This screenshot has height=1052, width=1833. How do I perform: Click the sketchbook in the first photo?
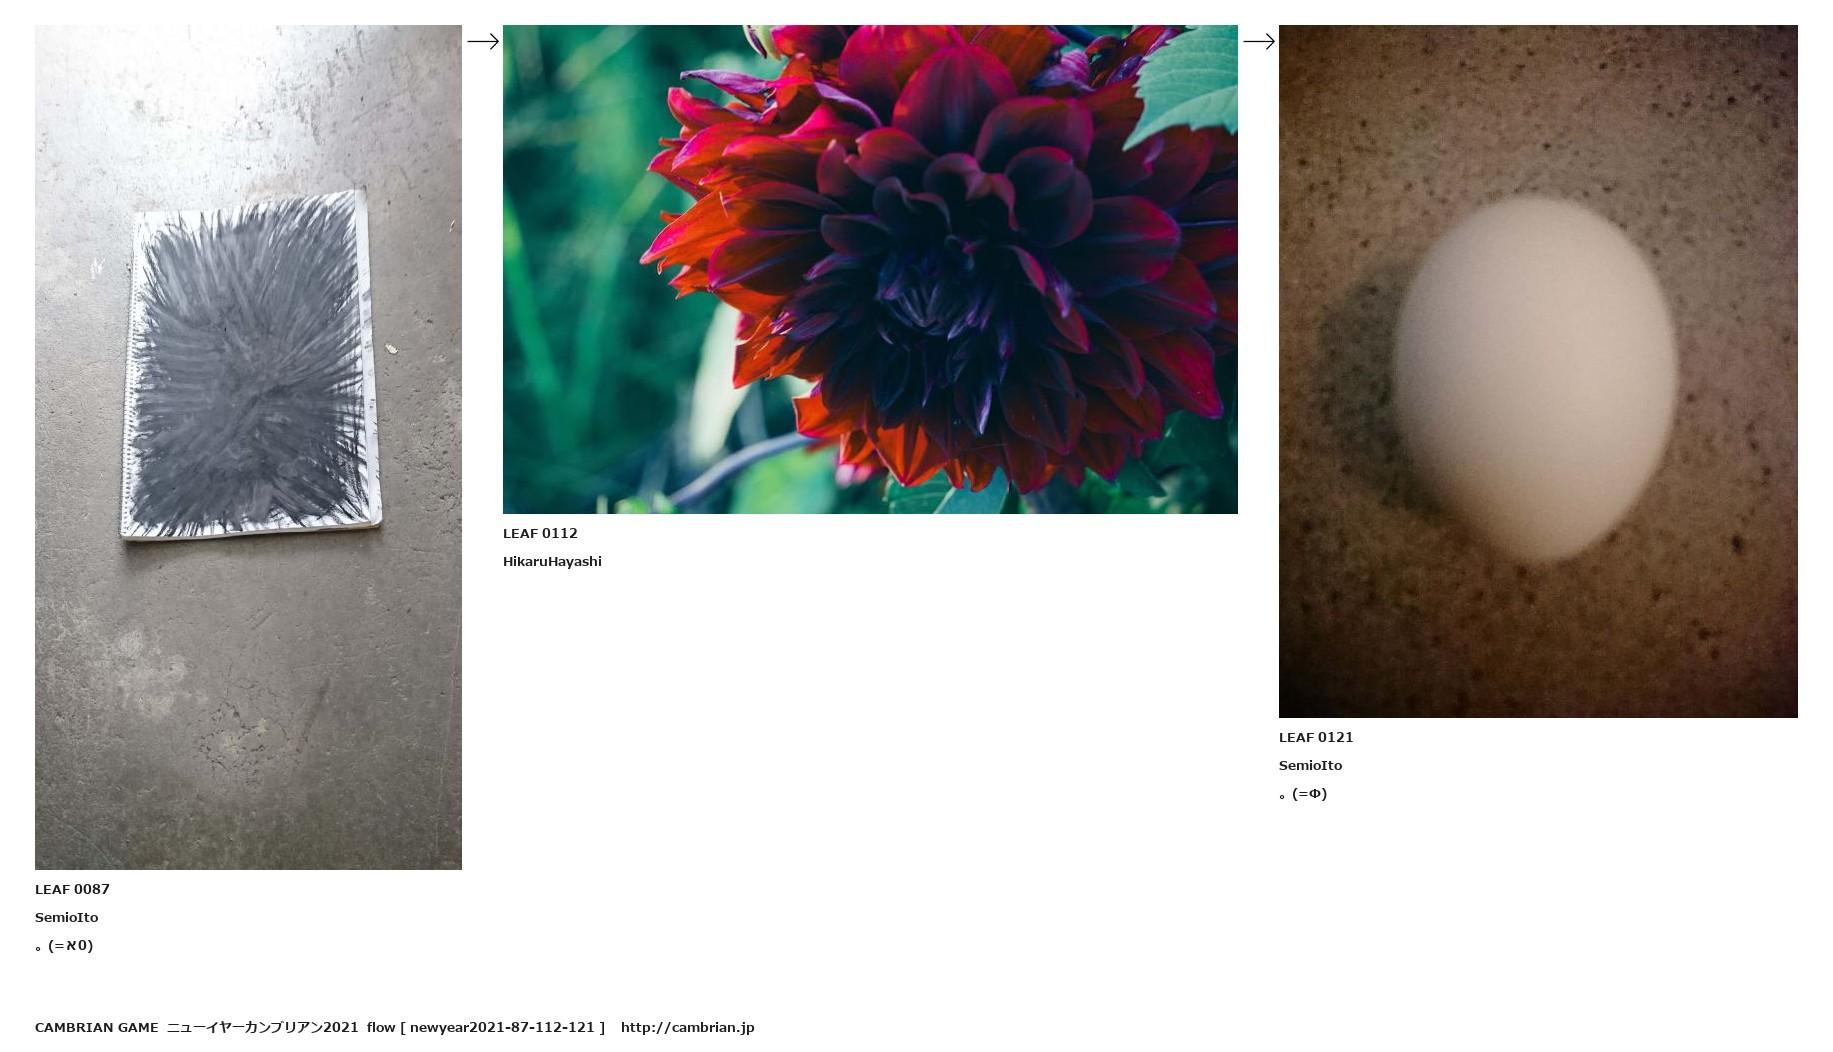point(250,365)
